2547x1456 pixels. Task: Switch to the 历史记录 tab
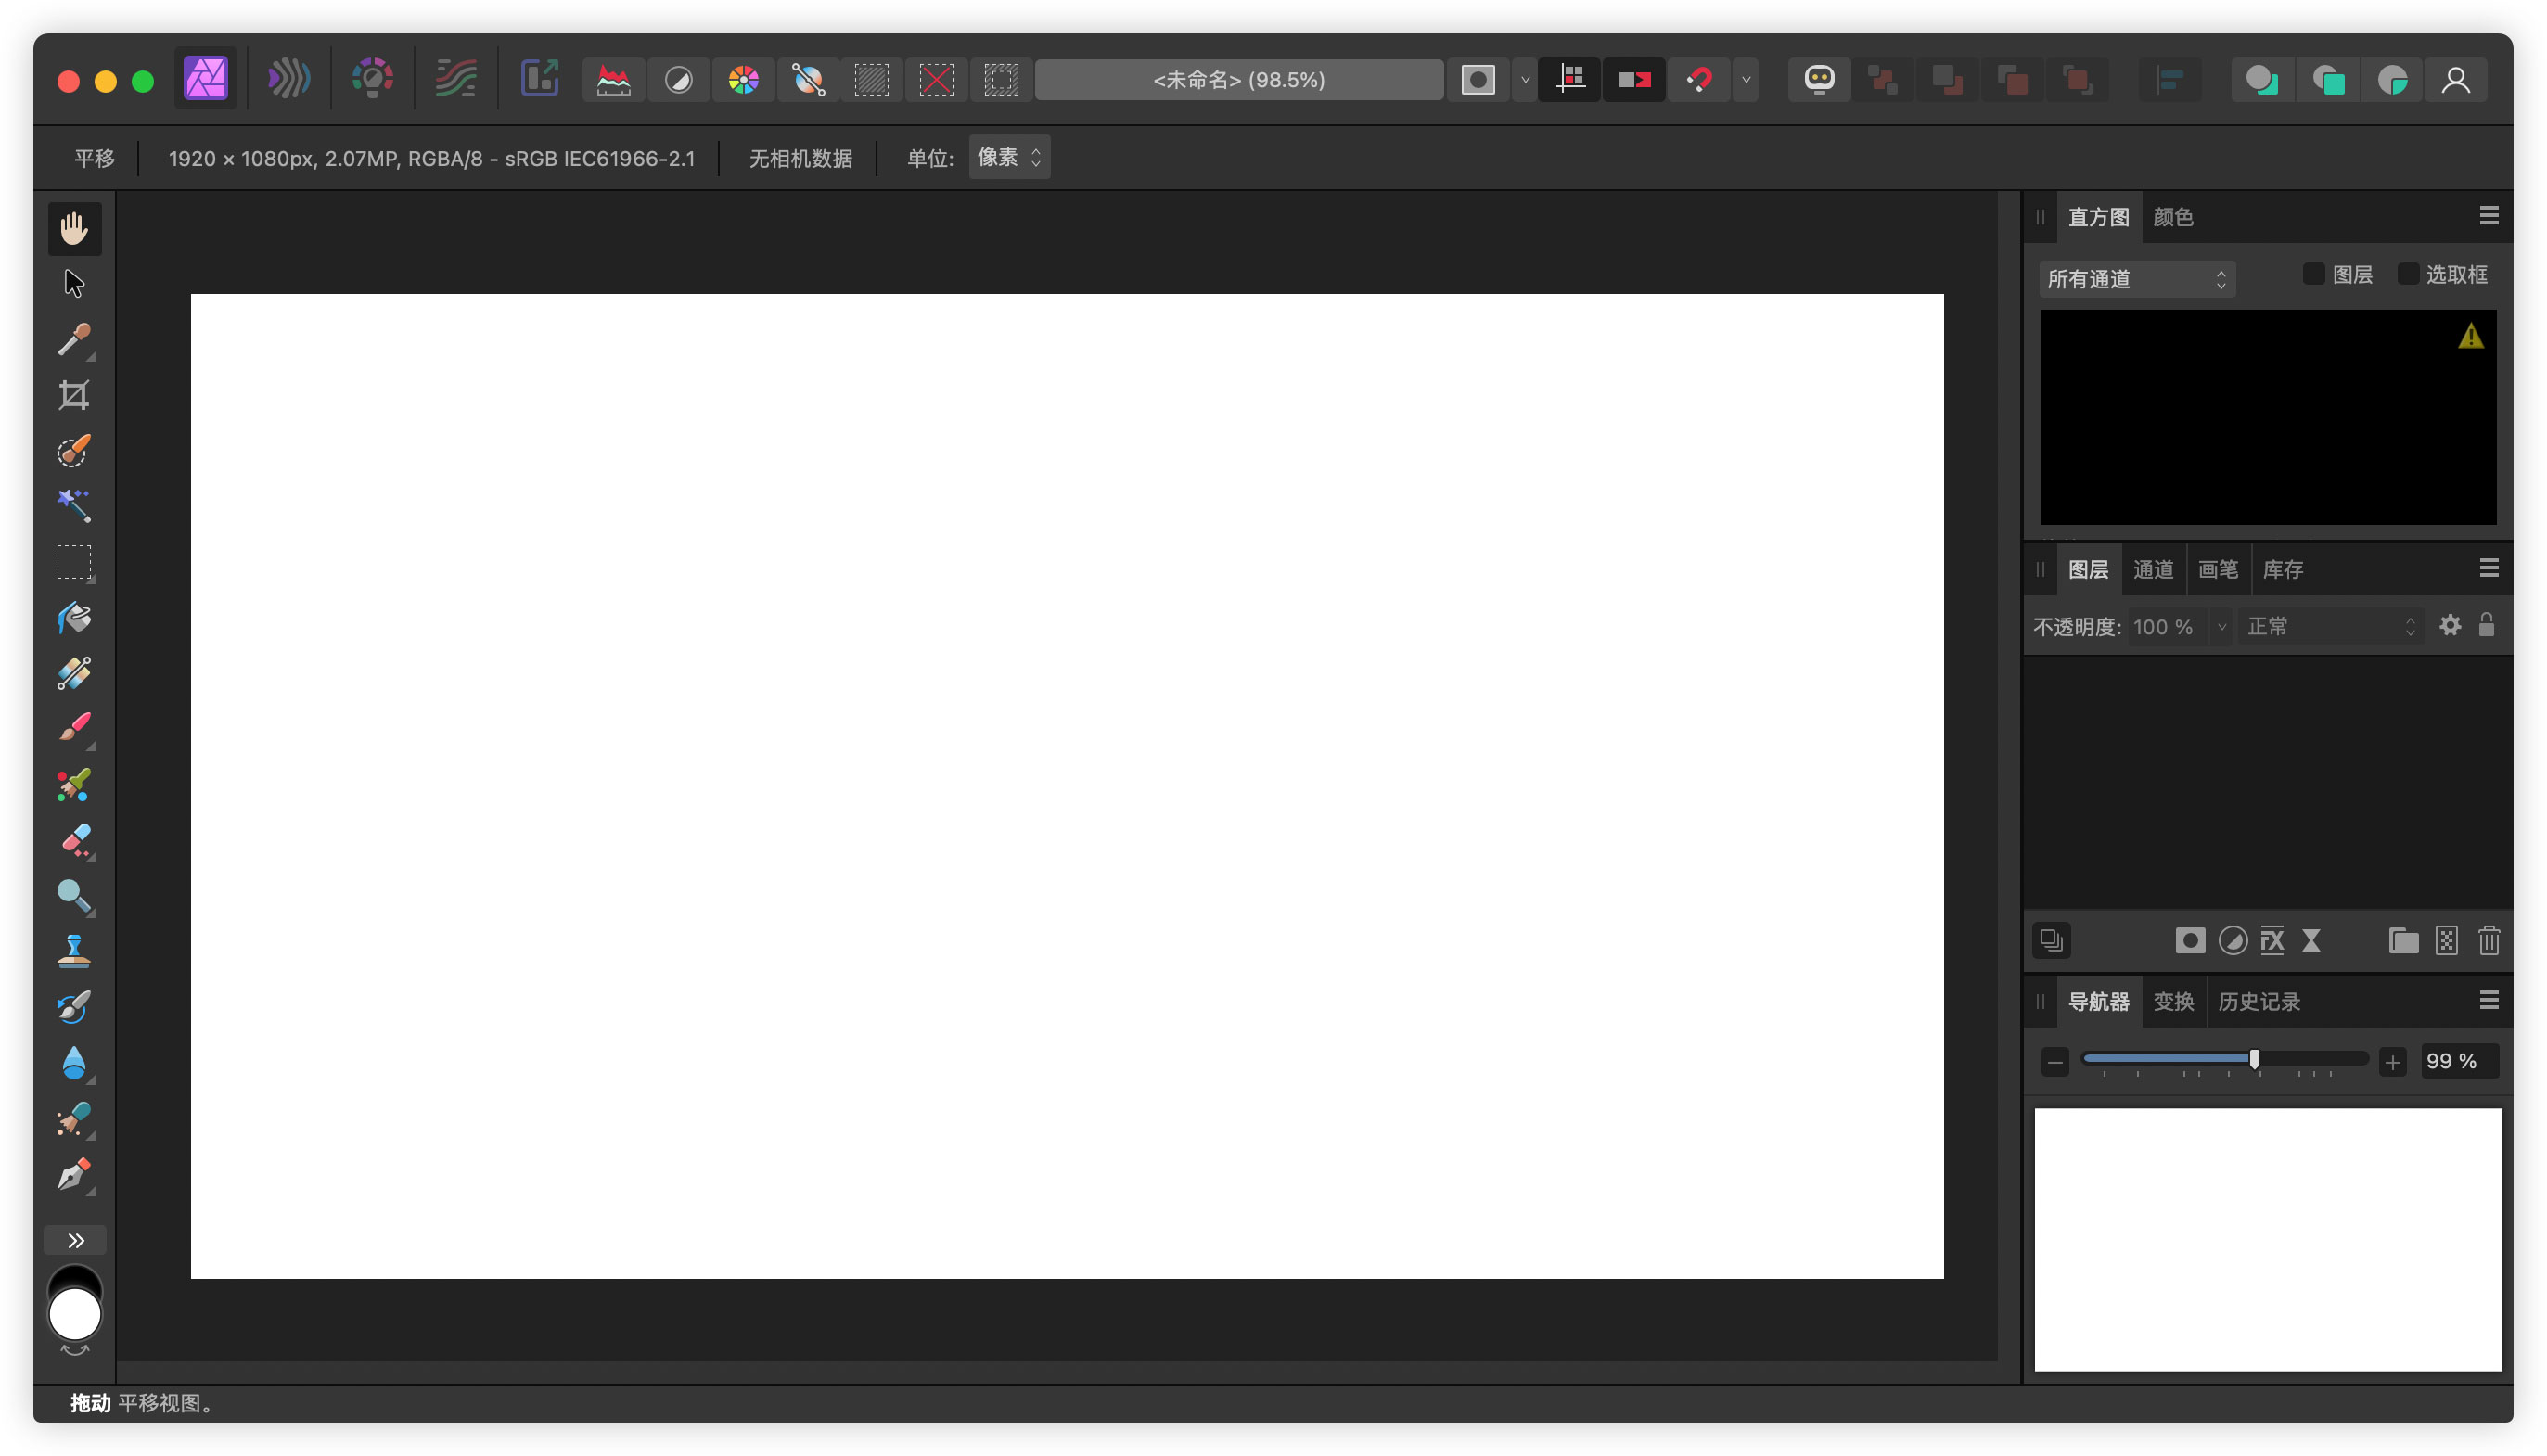click(x=2259, y=1002)
